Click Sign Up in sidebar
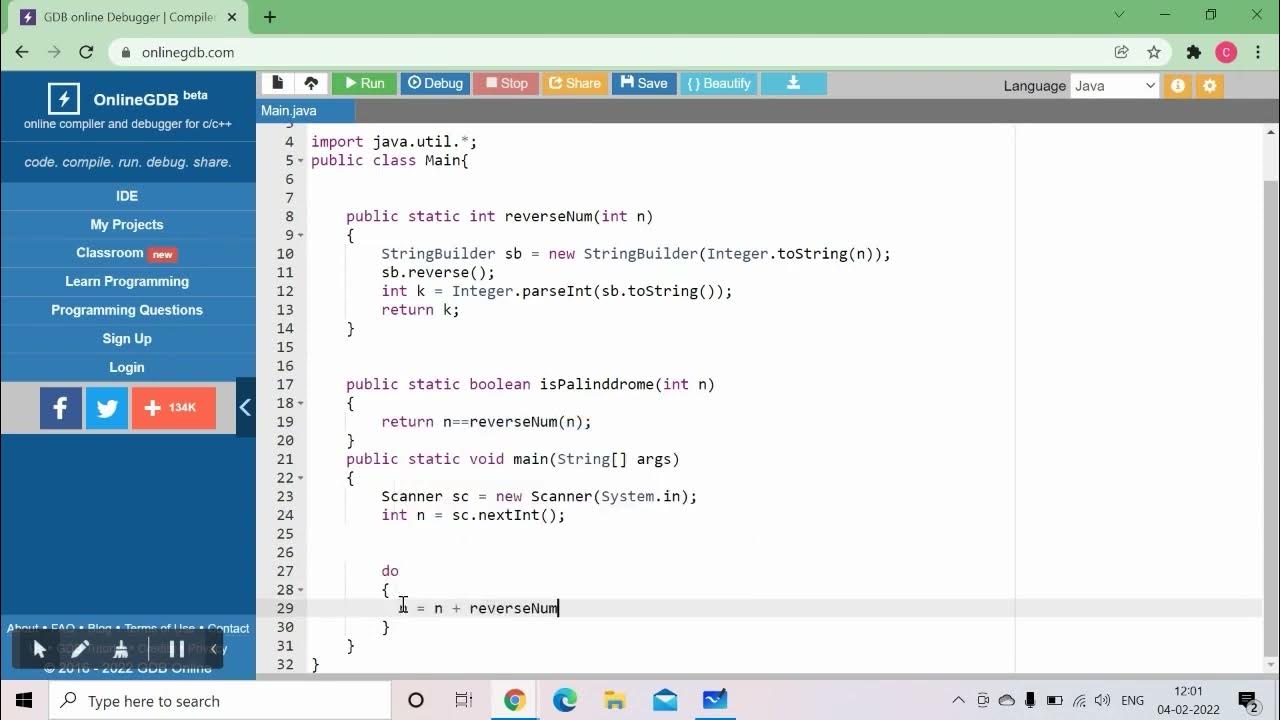The width and height of the screenshot is (1280, 720). (x=127, y=338)
